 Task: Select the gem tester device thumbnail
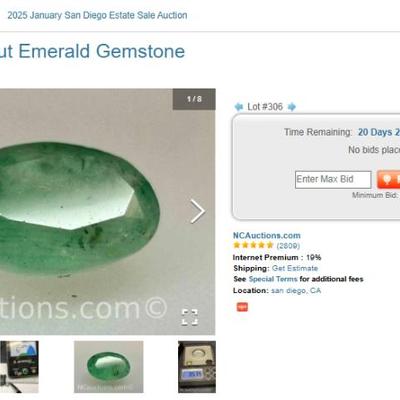coord(19,367)
